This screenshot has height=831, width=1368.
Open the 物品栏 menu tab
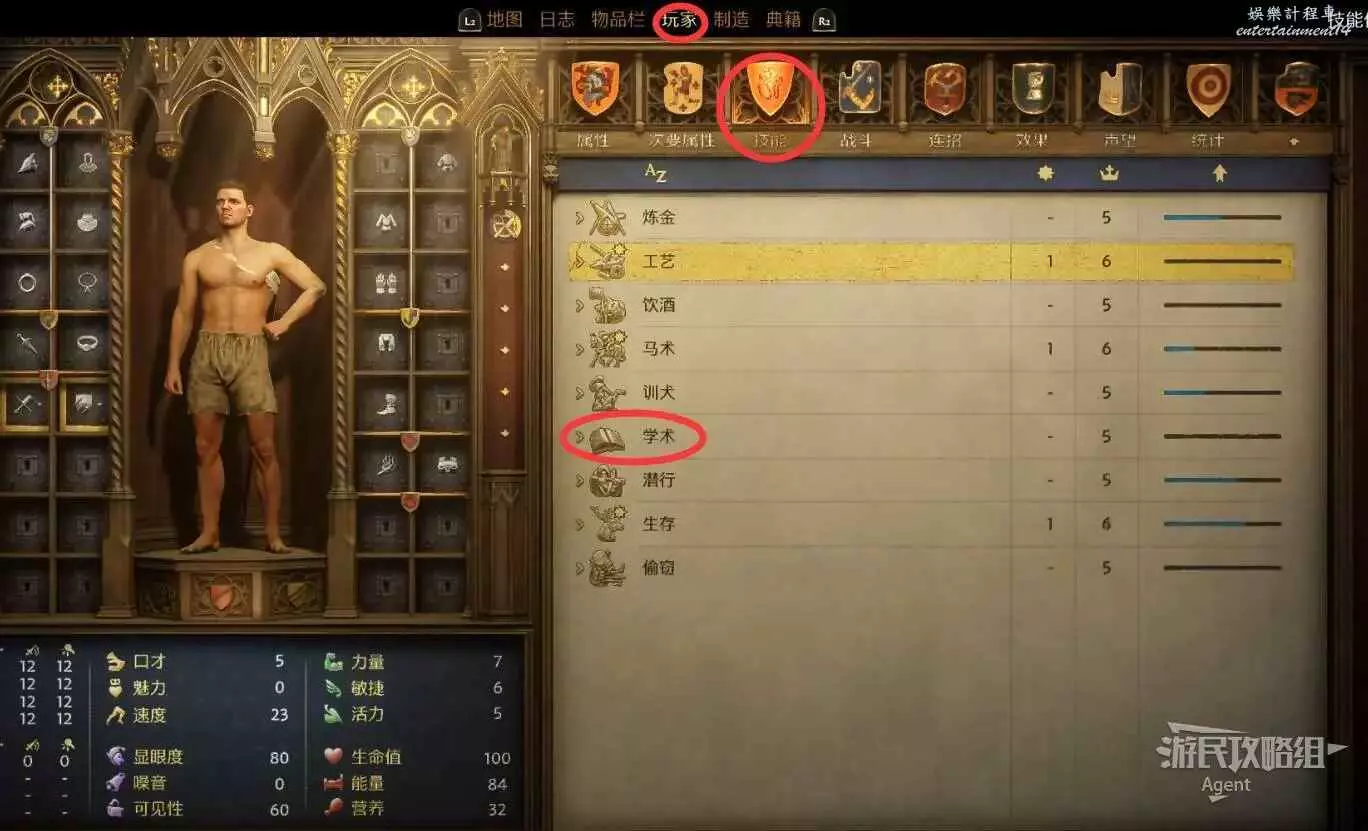pos(617,19)
